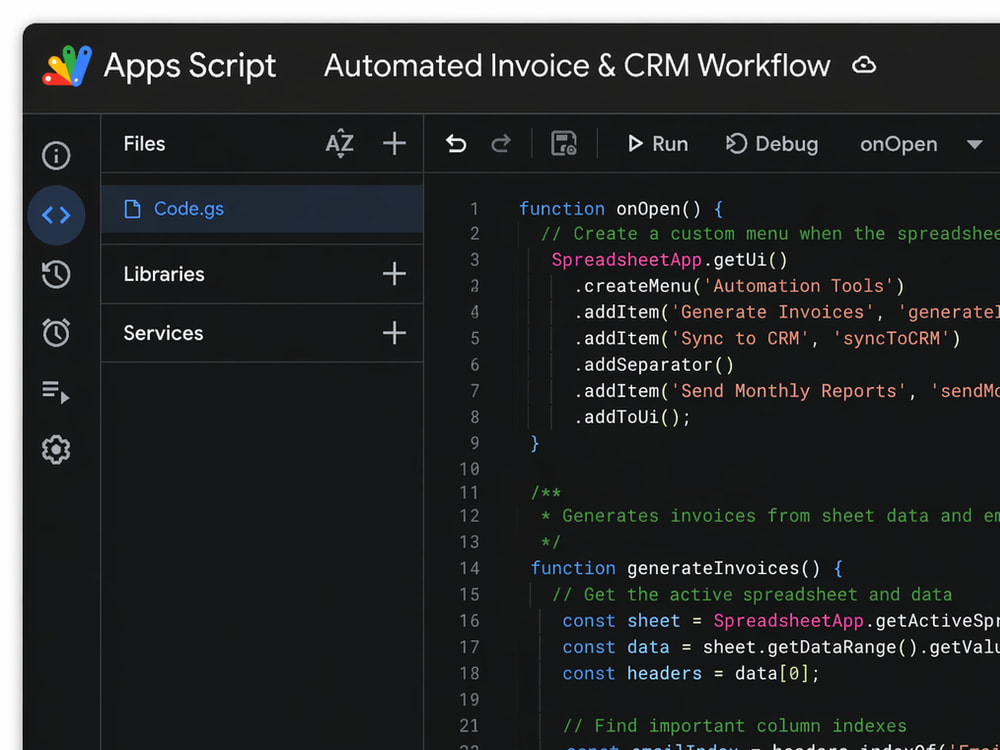Click the '.addSeparator()' code line
Image resolution: width=1000 pixels, height=750 pixels.
(654, 365)
